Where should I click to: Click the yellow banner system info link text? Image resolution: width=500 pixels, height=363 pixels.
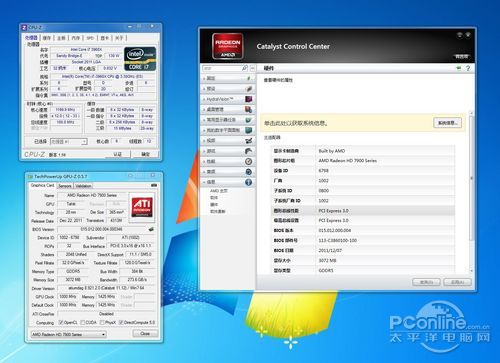pos(296,123)
